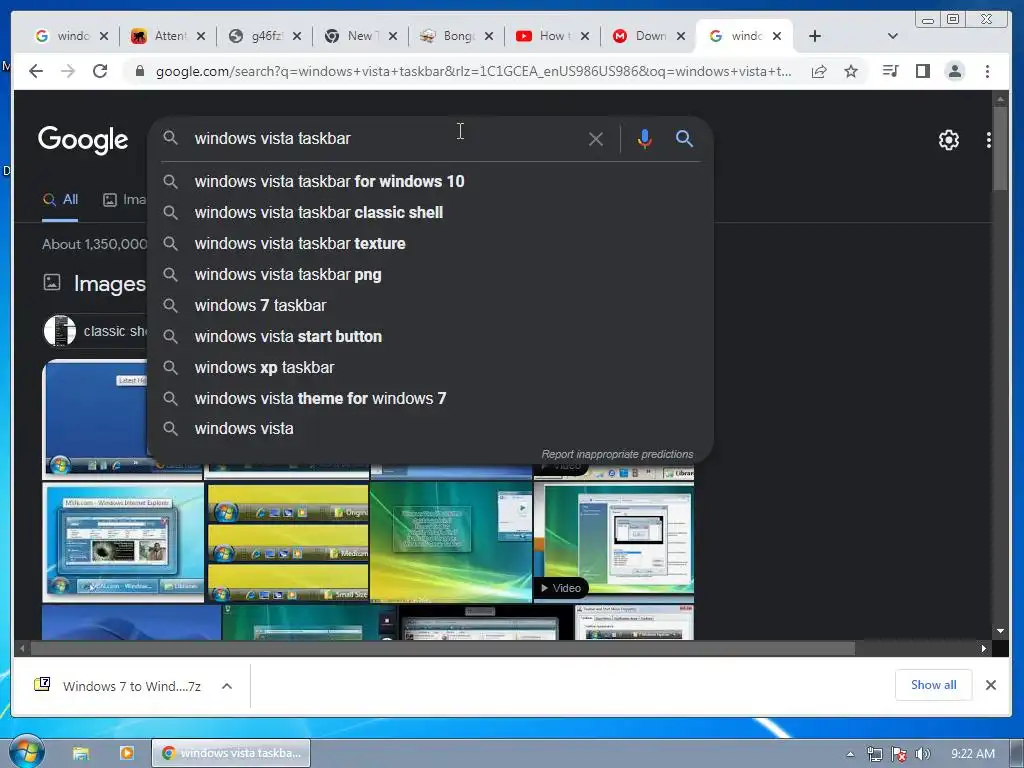Bookmark this page with the star icon

pyautogui.click(x=851, y=71)
